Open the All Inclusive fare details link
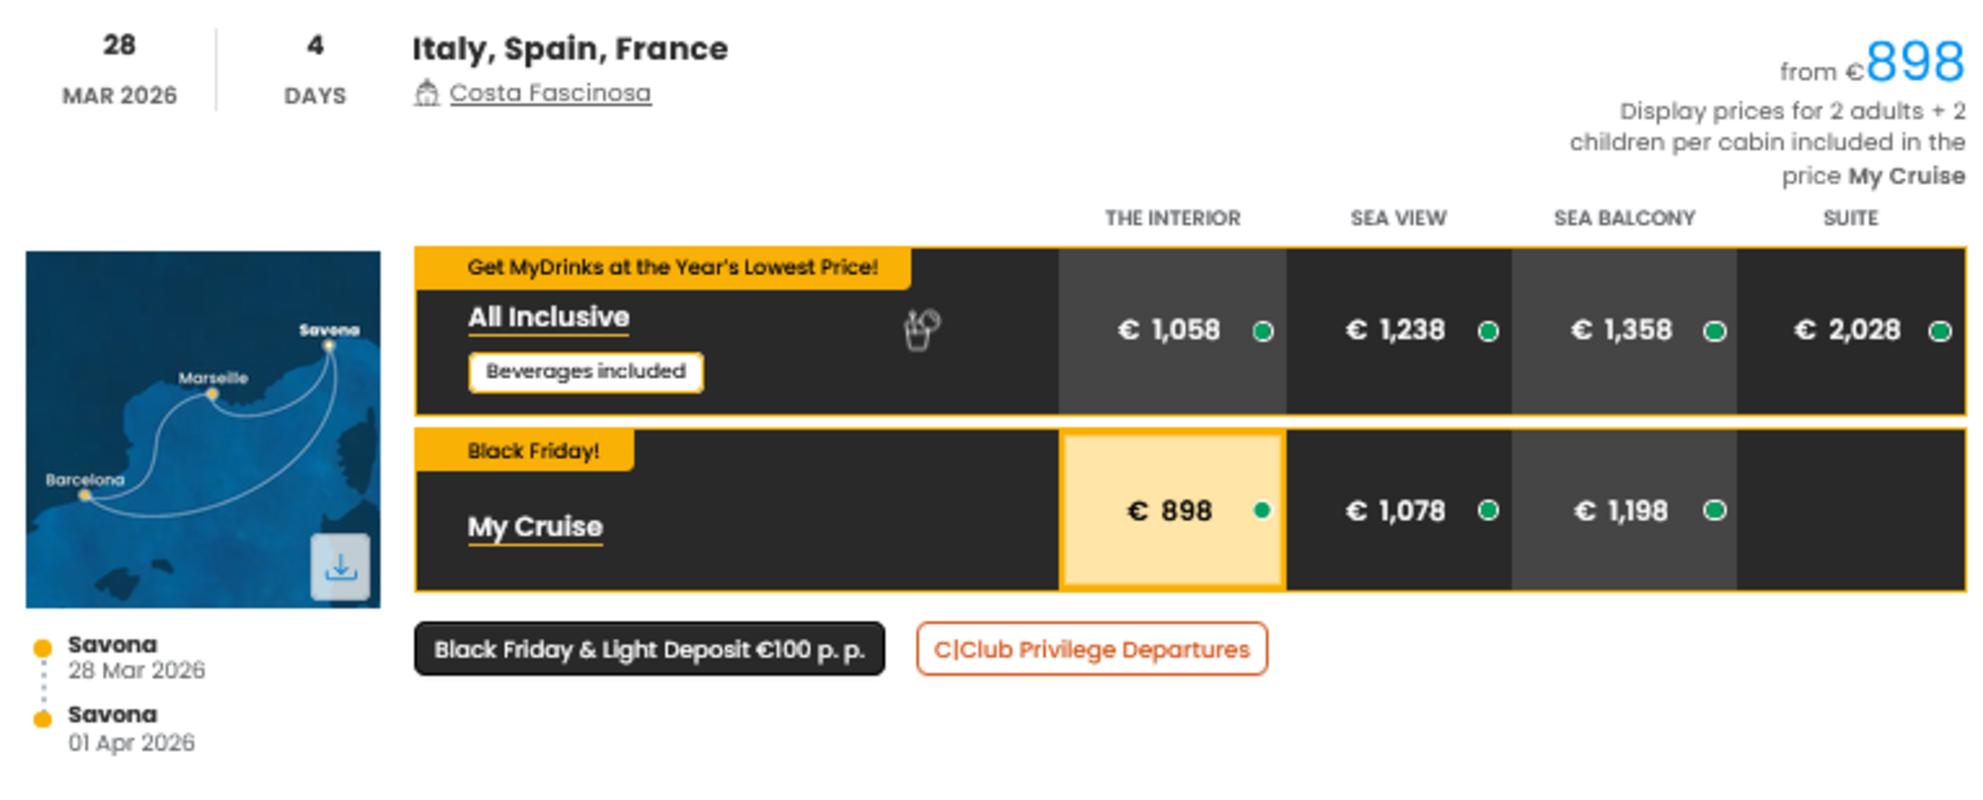Image resolution: width=1983 pixels, height=800 pixels. tap(549, 318)
